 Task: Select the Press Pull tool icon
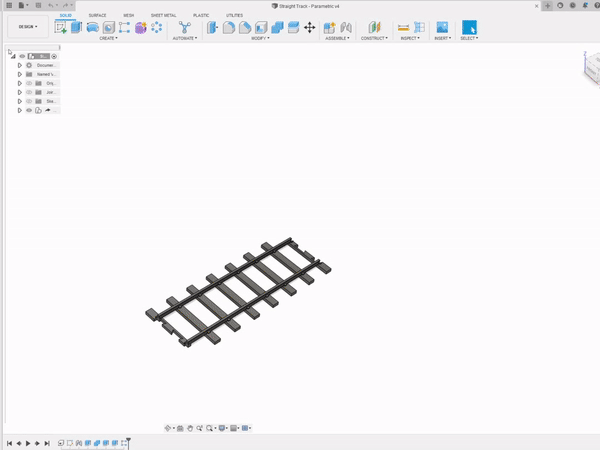[x=212, y=28]
